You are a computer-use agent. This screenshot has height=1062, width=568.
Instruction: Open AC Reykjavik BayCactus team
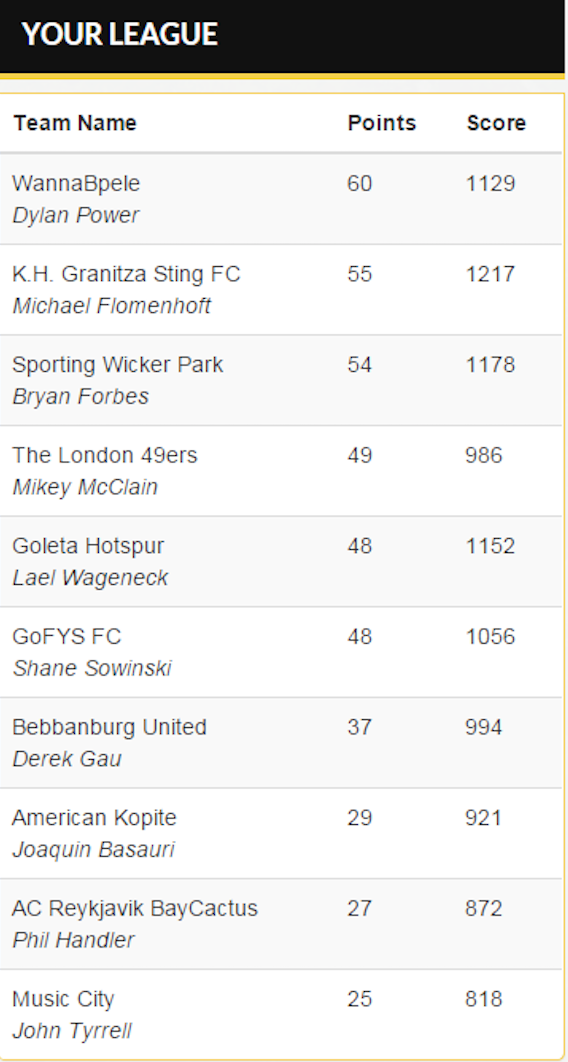(x=135, y=908)
